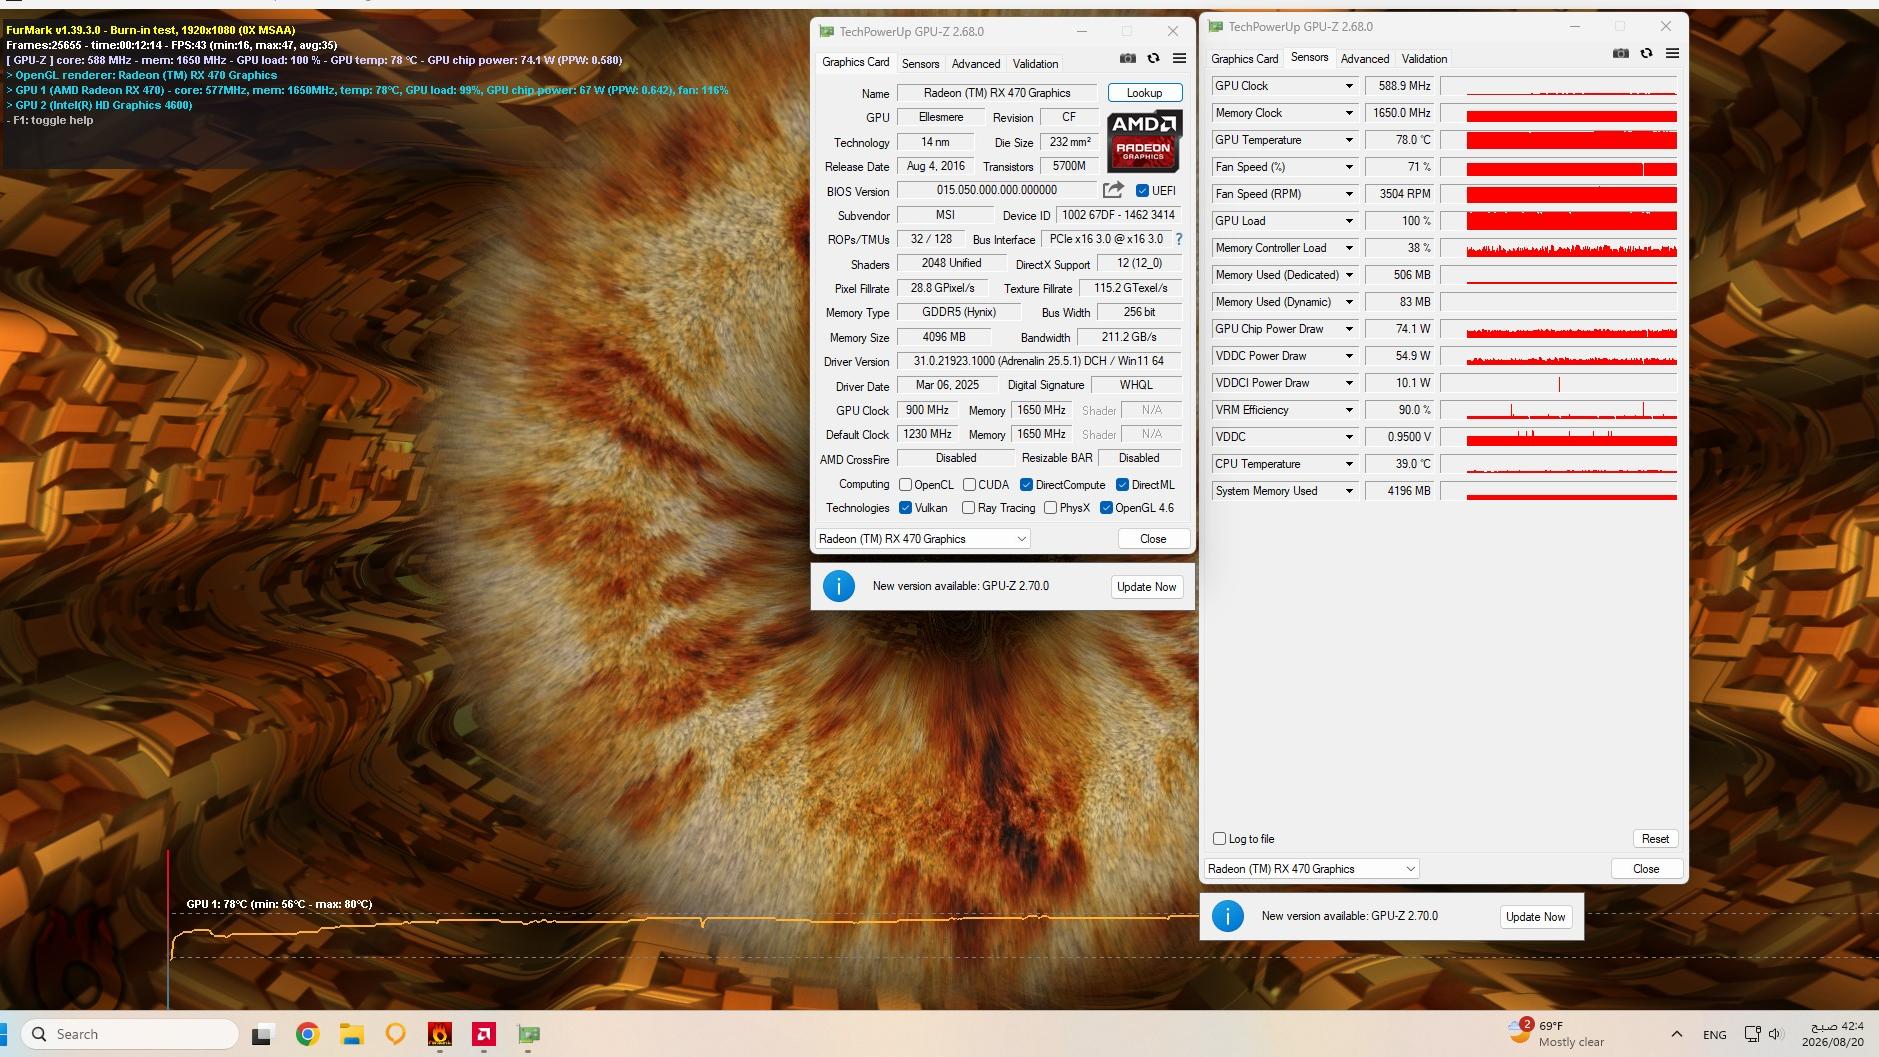Open GPU selector dropdown in Sensors window

coord(1311,869)
